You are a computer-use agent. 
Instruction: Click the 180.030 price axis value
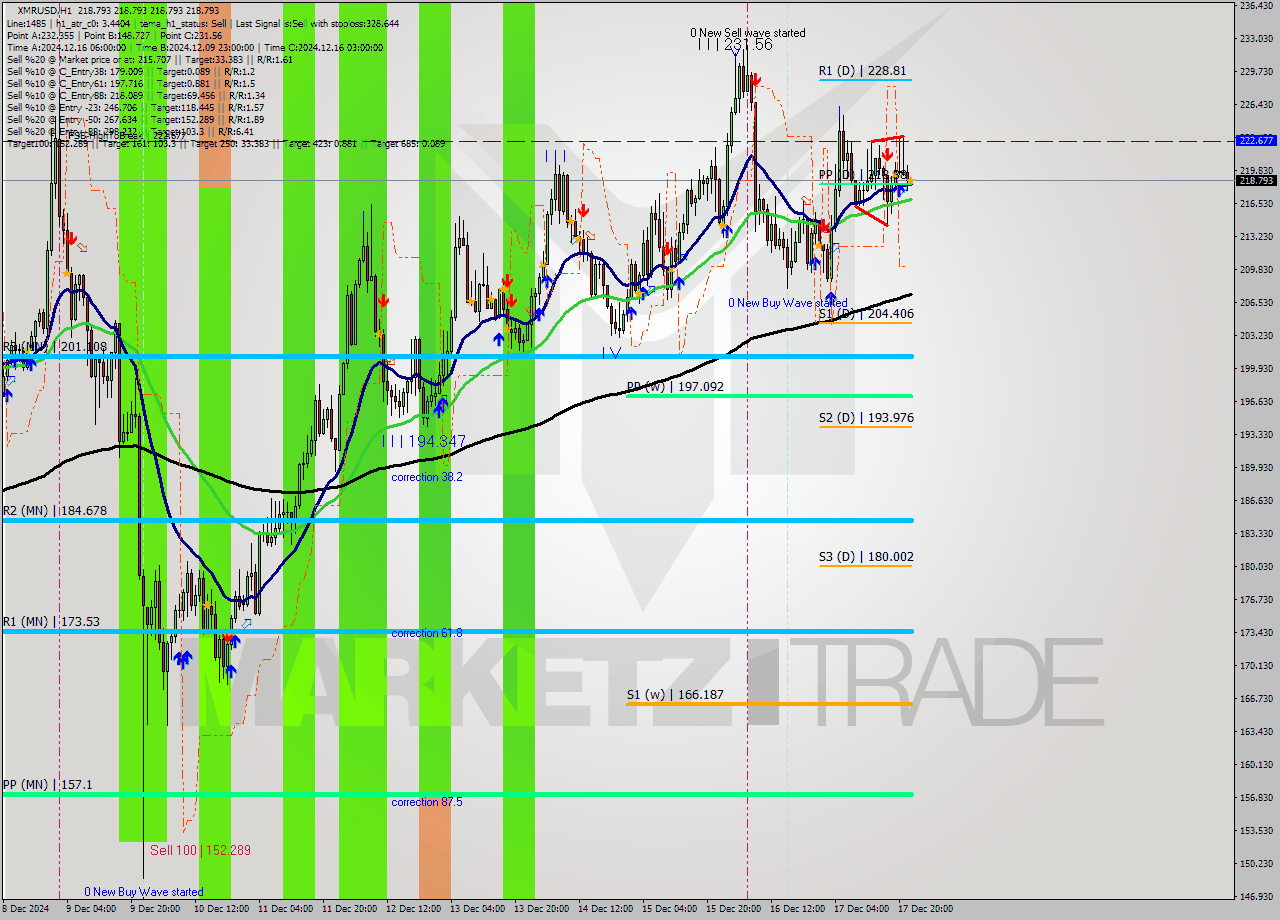click(x=1256, y=567)
